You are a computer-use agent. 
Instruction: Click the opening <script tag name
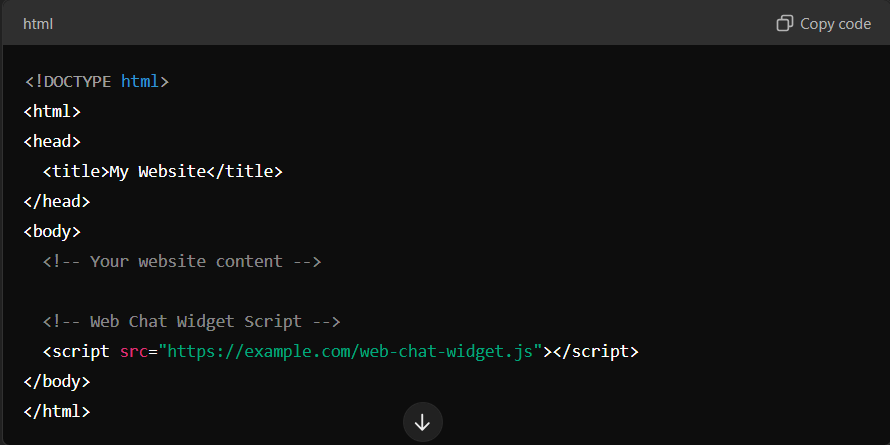76,351
